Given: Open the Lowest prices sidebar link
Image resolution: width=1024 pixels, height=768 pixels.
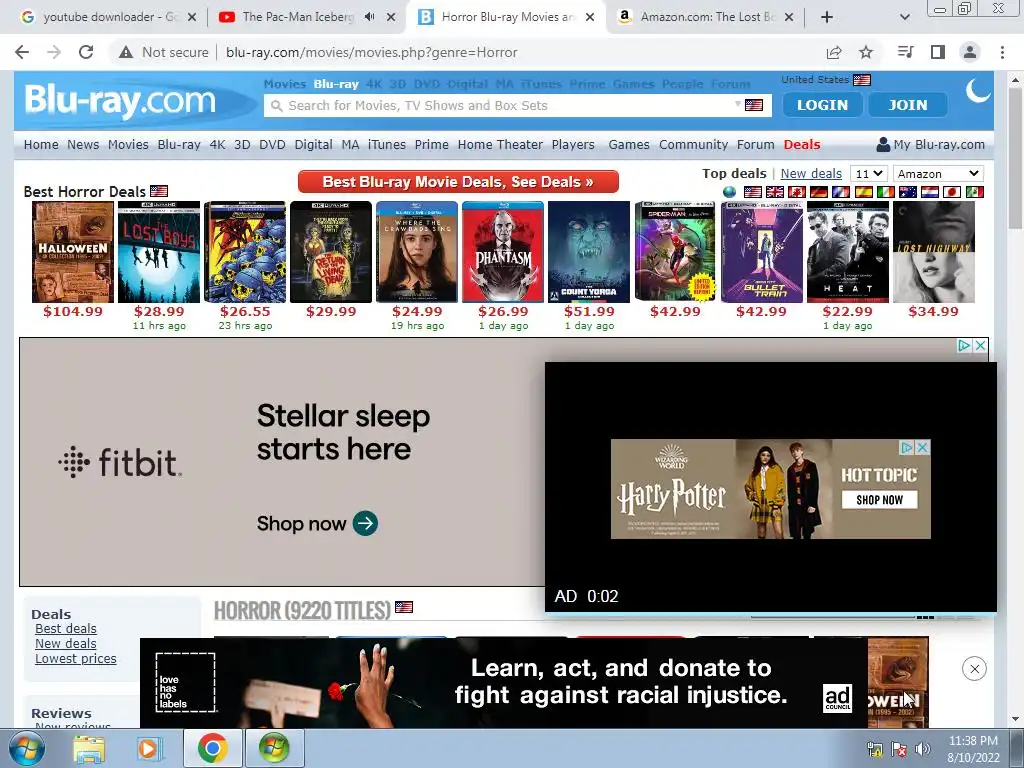Looking at the screenshot, I should [76, 658].
